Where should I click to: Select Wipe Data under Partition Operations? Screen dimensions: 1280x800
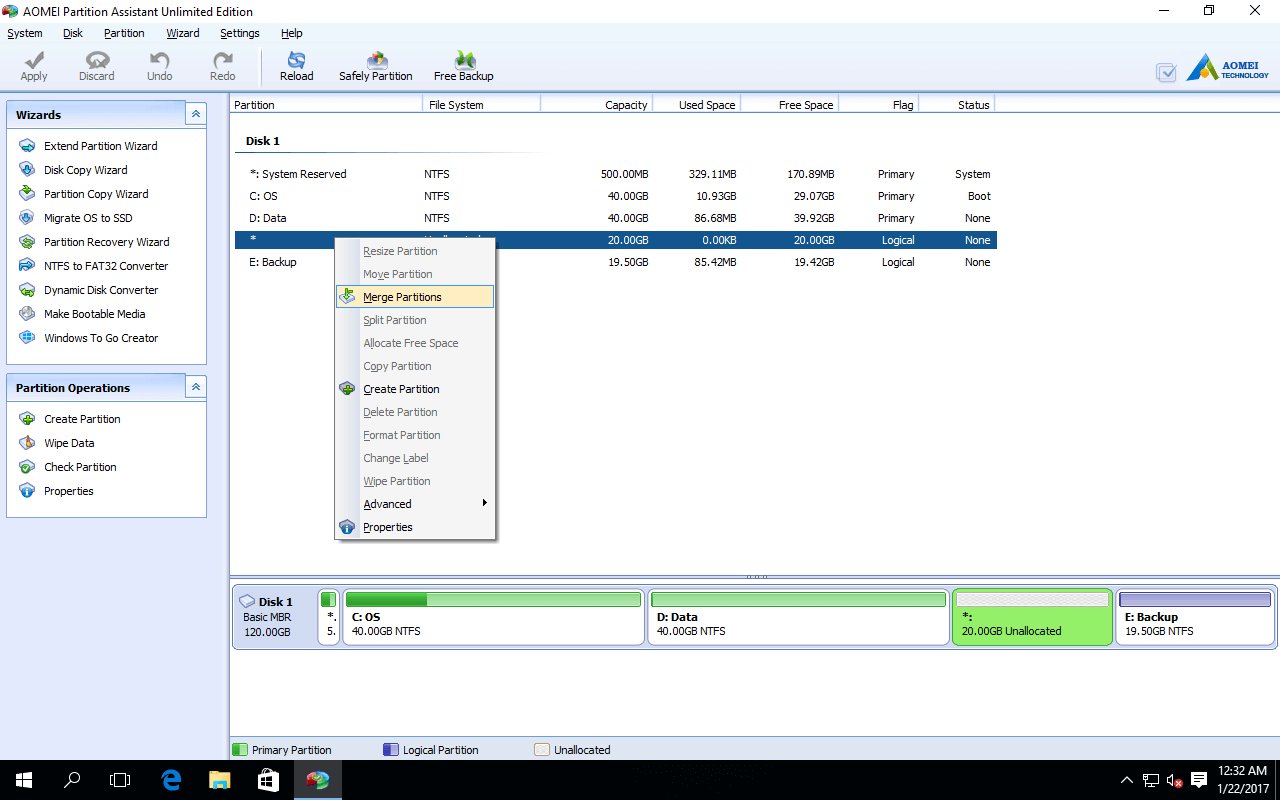pyautogui.click(x=69, y=442)
